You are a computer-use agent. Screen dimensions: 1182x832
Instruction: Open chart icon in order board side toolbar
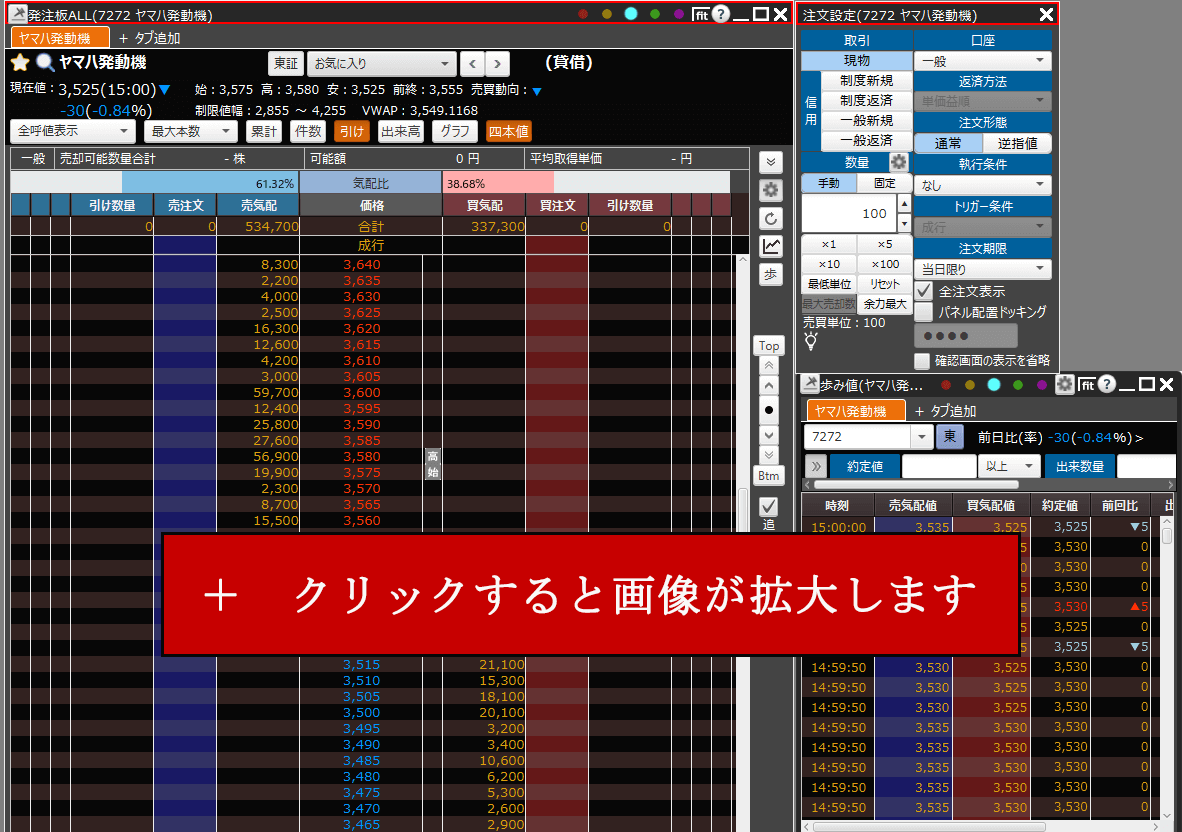770,246
